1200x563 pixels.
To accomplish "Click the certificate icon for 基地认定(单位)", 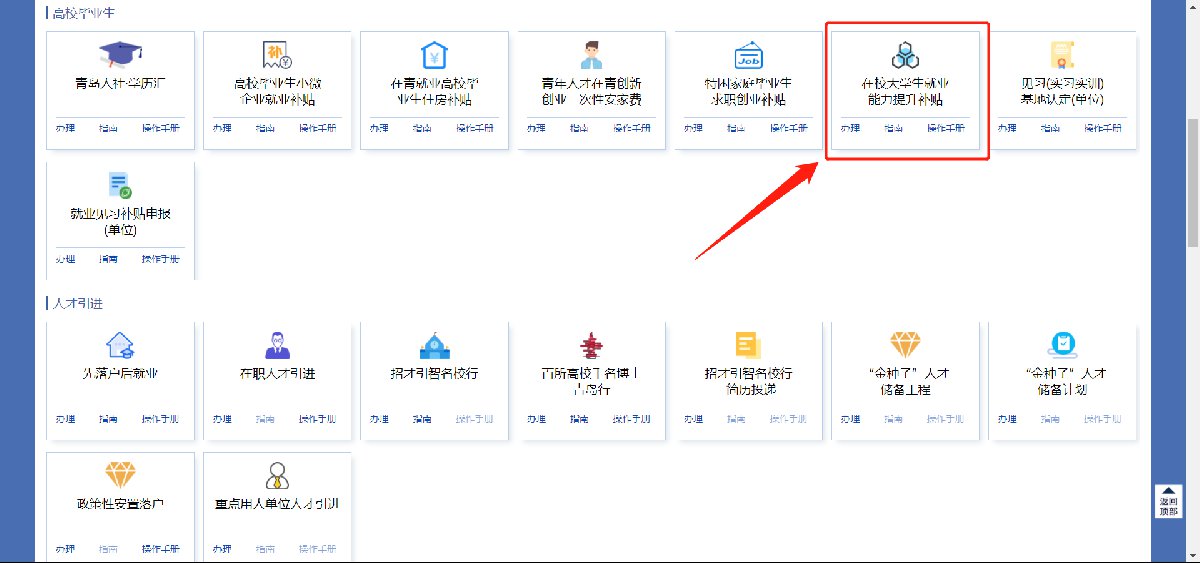I will (x=1062, y=54).
